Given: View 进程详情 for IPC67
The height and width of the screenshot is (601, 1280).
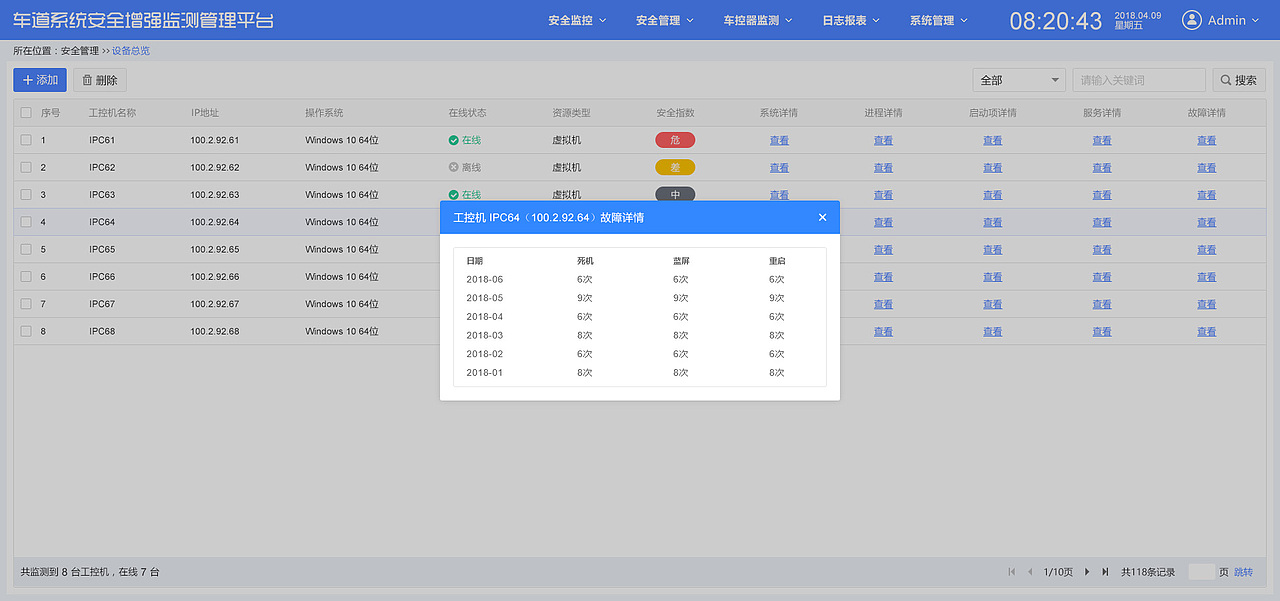Looking at the screenshot, I should 883,304.
